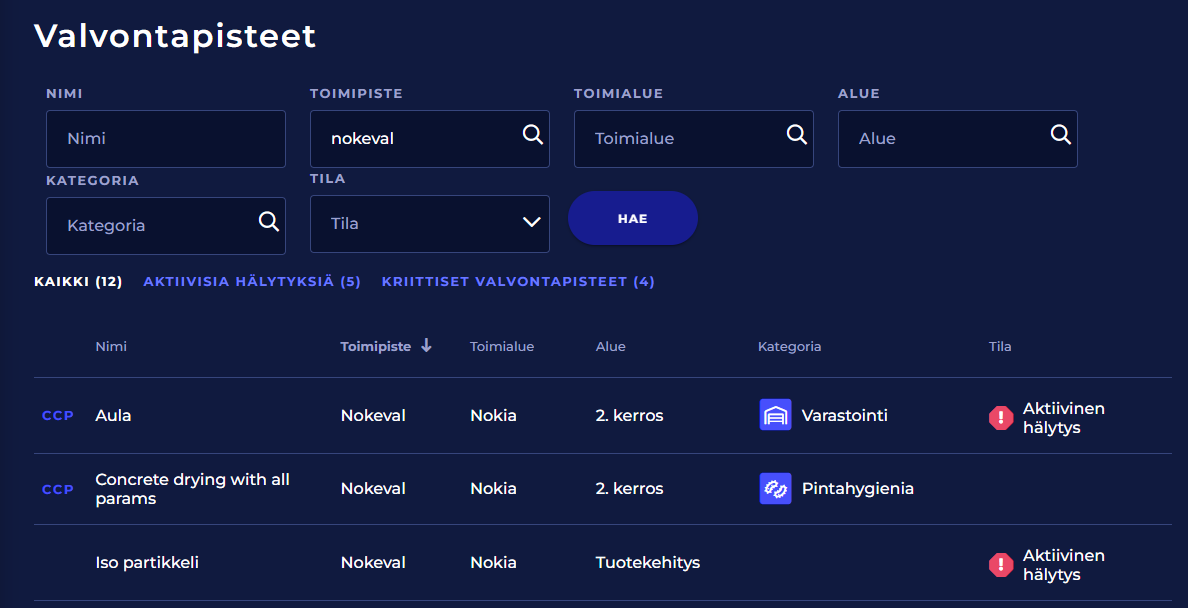Open the Aula monitoring point
This screenshot has width=1188, height=608.
click(113, 416)
